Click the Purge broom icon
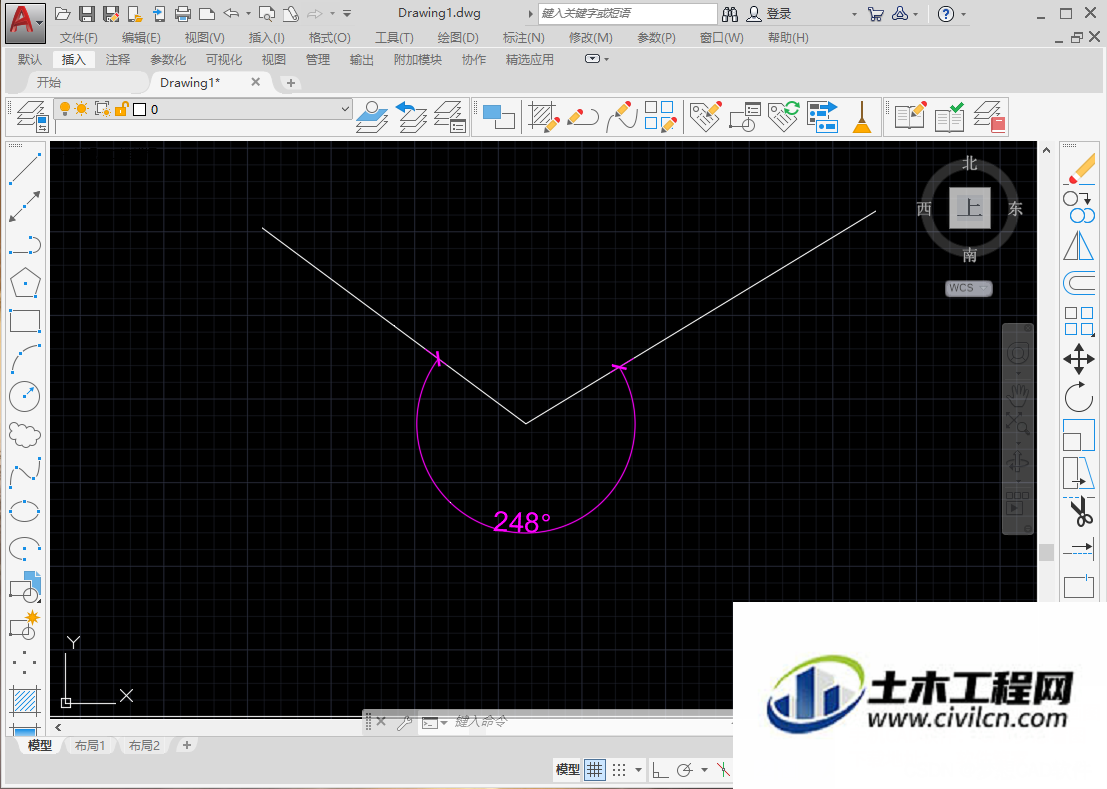Screen dimensions: 1107x789 (861, 116)
